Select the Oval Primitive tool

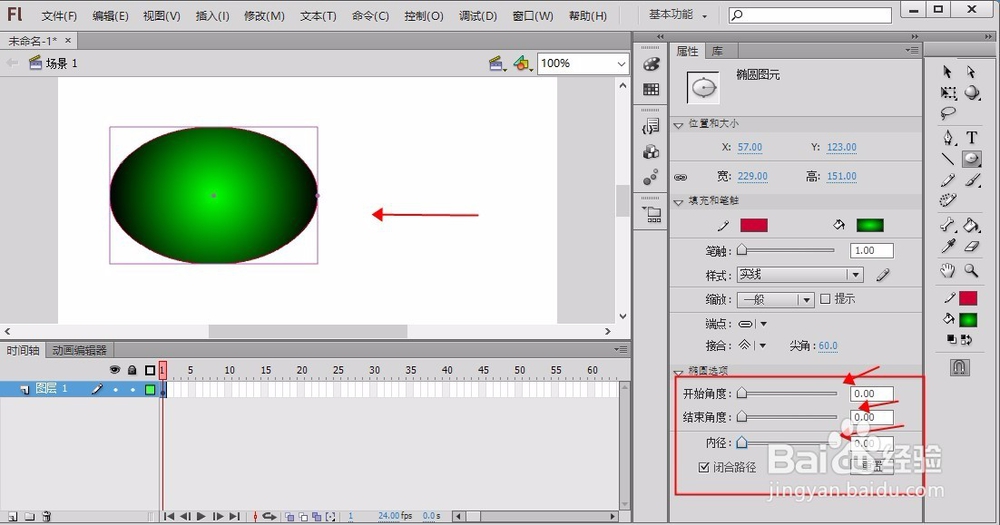coord(971,158)
